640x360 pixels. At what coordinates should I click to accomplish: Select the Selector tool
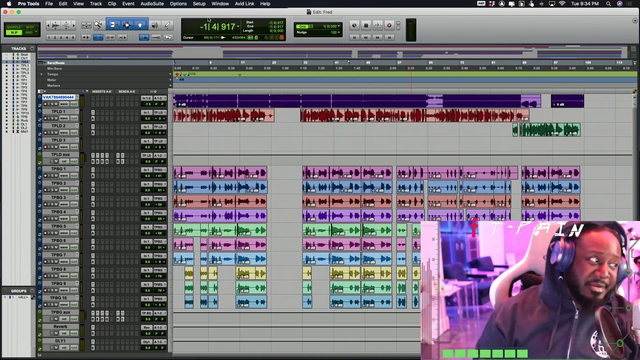click(x=127, y=25)
